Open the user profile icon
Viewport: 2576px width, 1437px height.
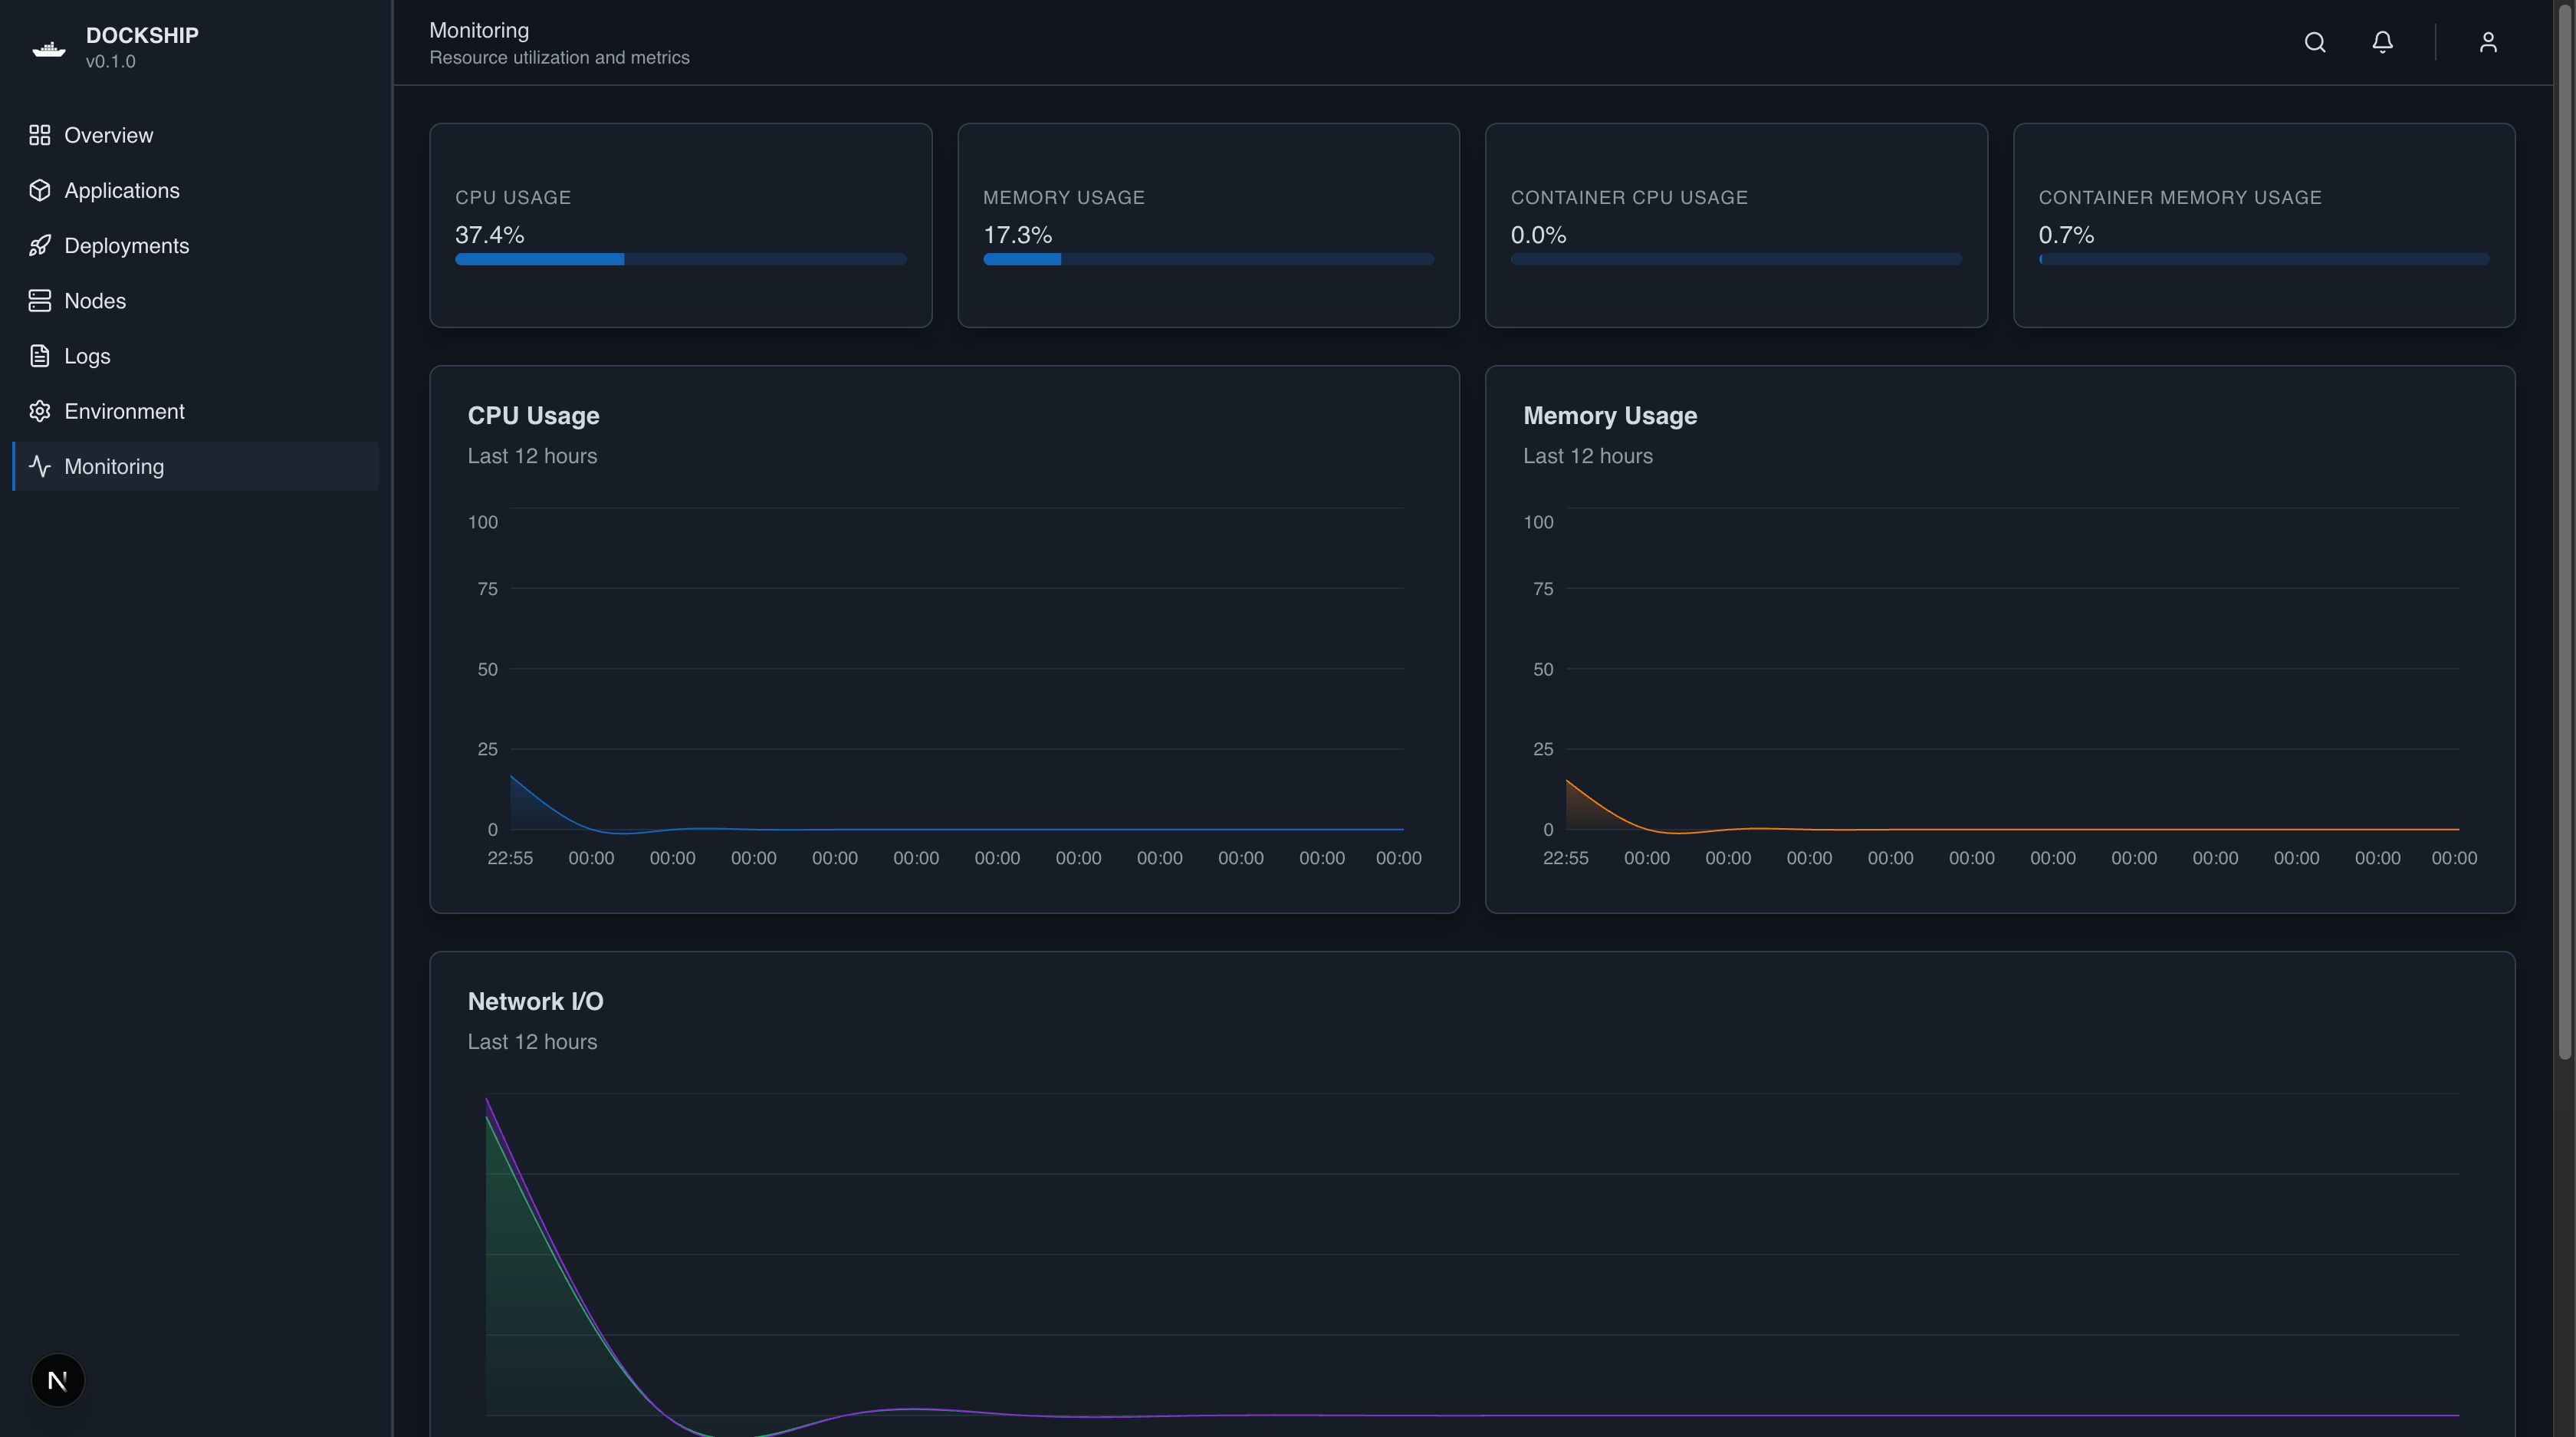pos(2488,42)
